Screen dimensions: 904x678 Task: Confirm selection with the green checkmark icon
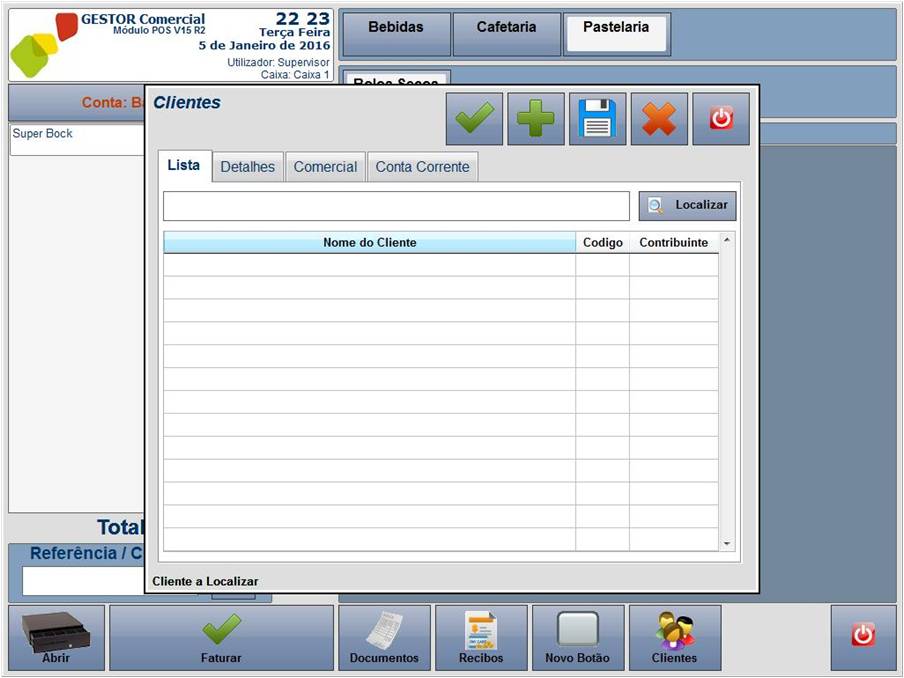coord(474,119)
